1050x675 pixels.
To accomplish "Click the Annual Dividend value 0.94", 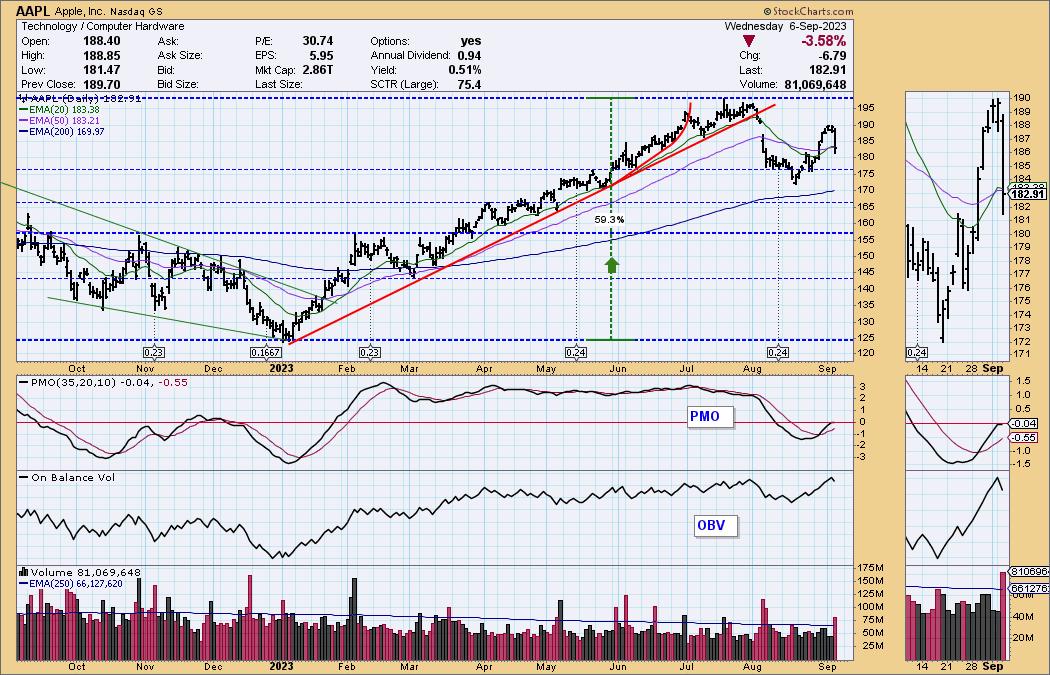I will coord(469,56).
